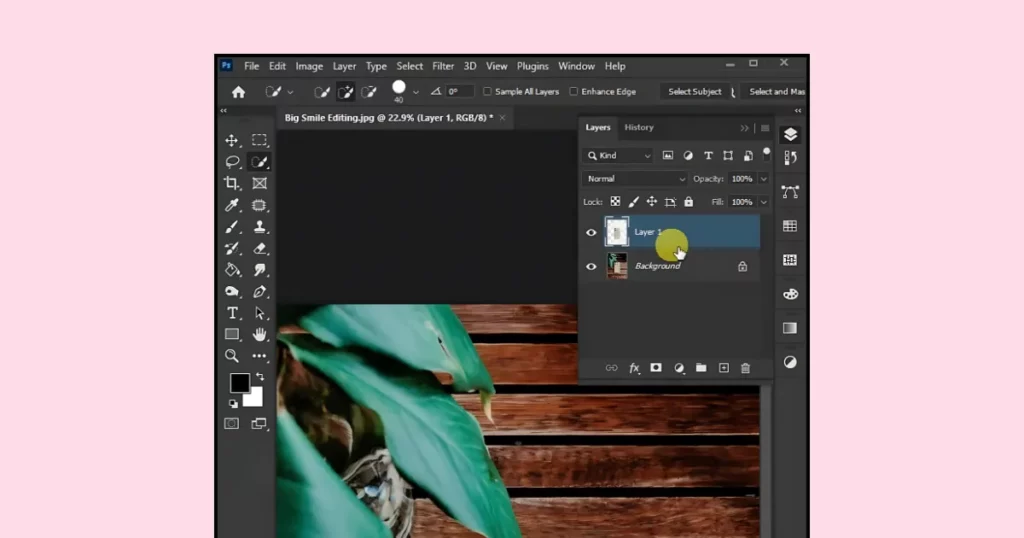Select the Move tool
The height and width of the screenshot is (538, 1024).
point(232,140)
